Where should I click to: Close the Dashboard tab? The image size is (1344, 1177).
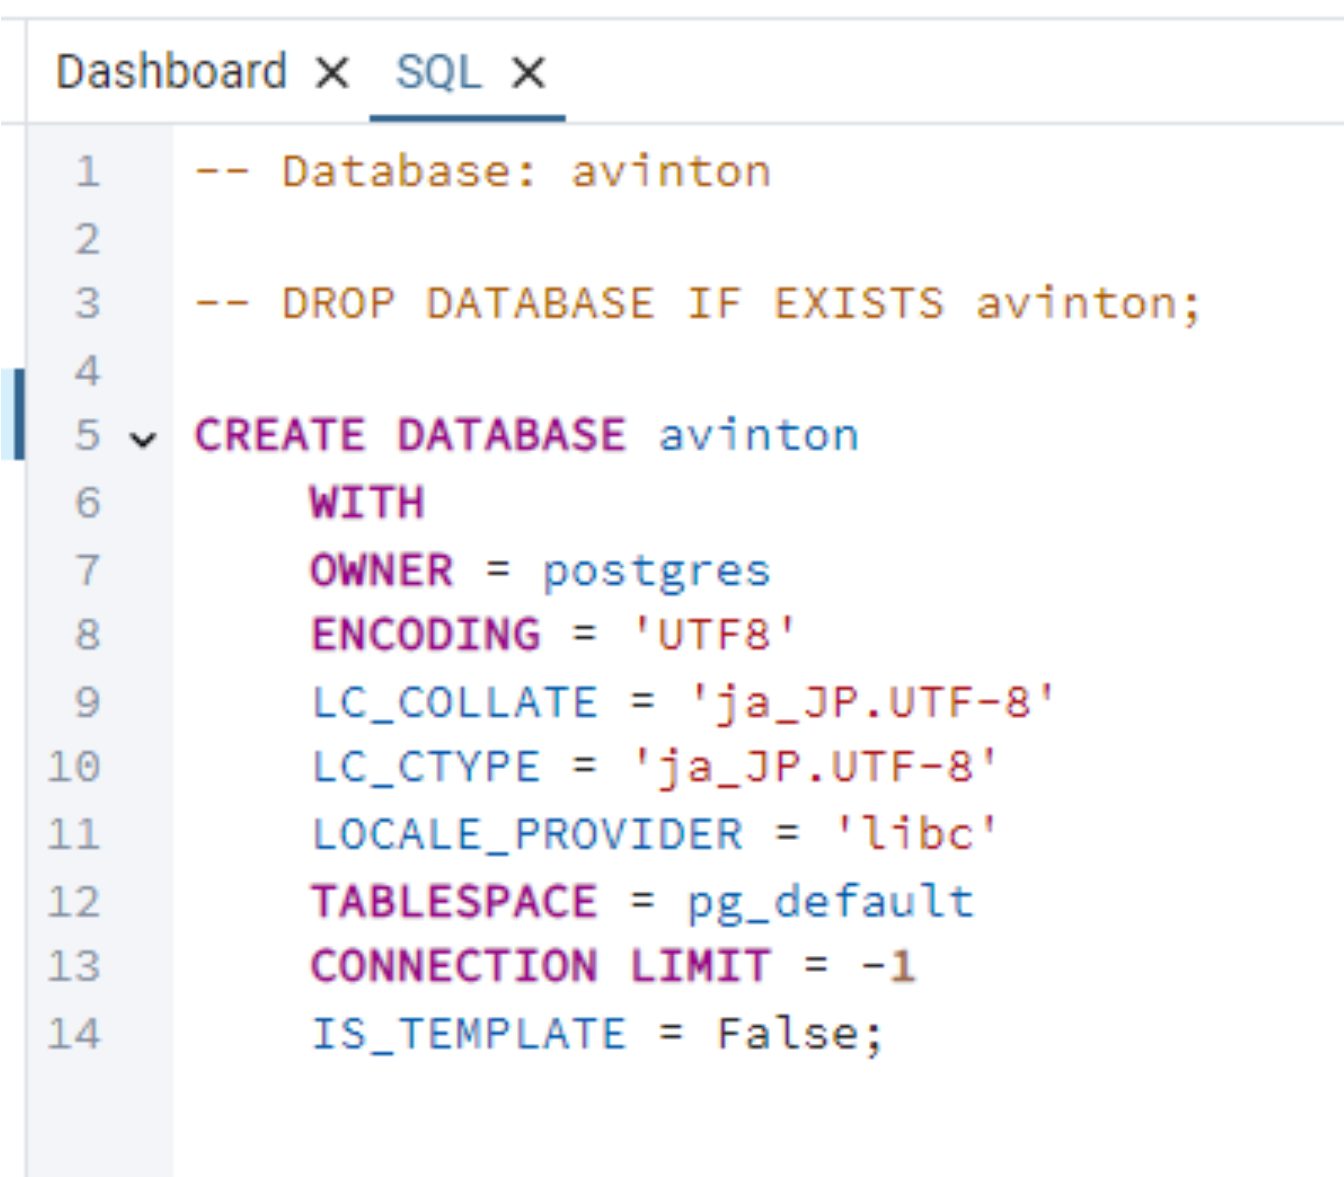pos(332,73)
